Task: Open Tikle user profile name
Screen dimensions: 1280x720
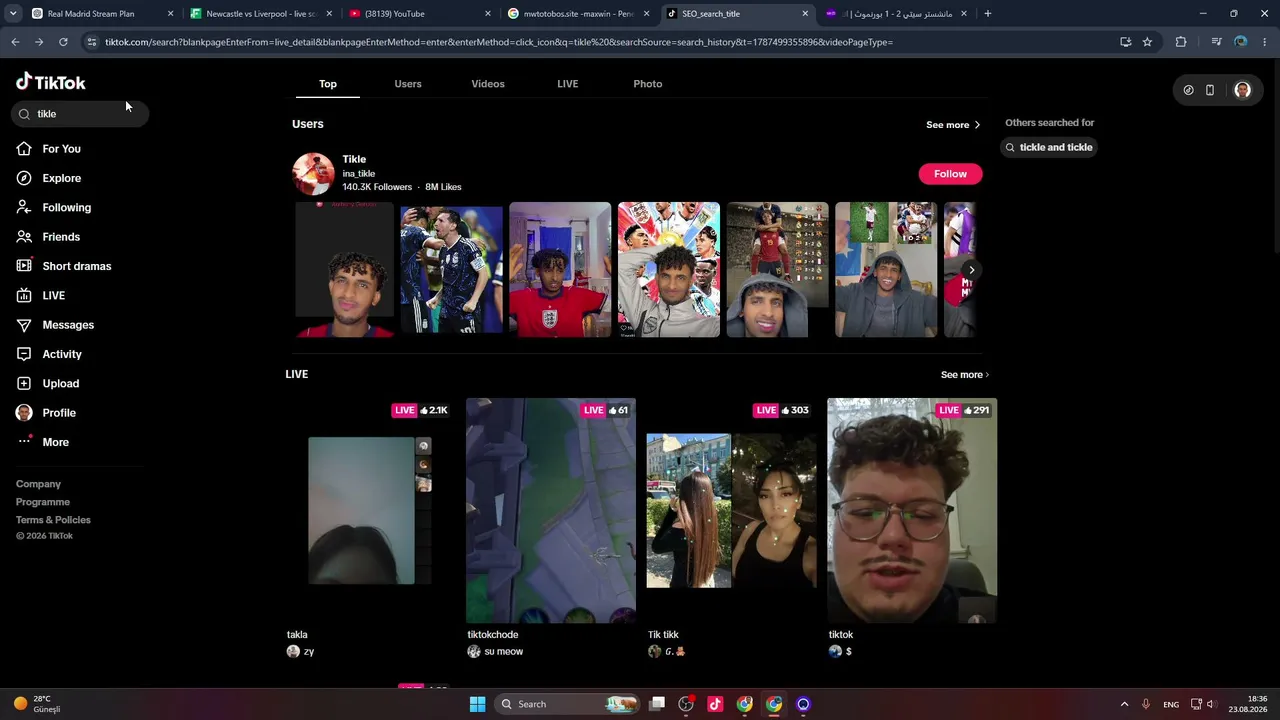Action: pyautogui.click(x=354, y=159)
